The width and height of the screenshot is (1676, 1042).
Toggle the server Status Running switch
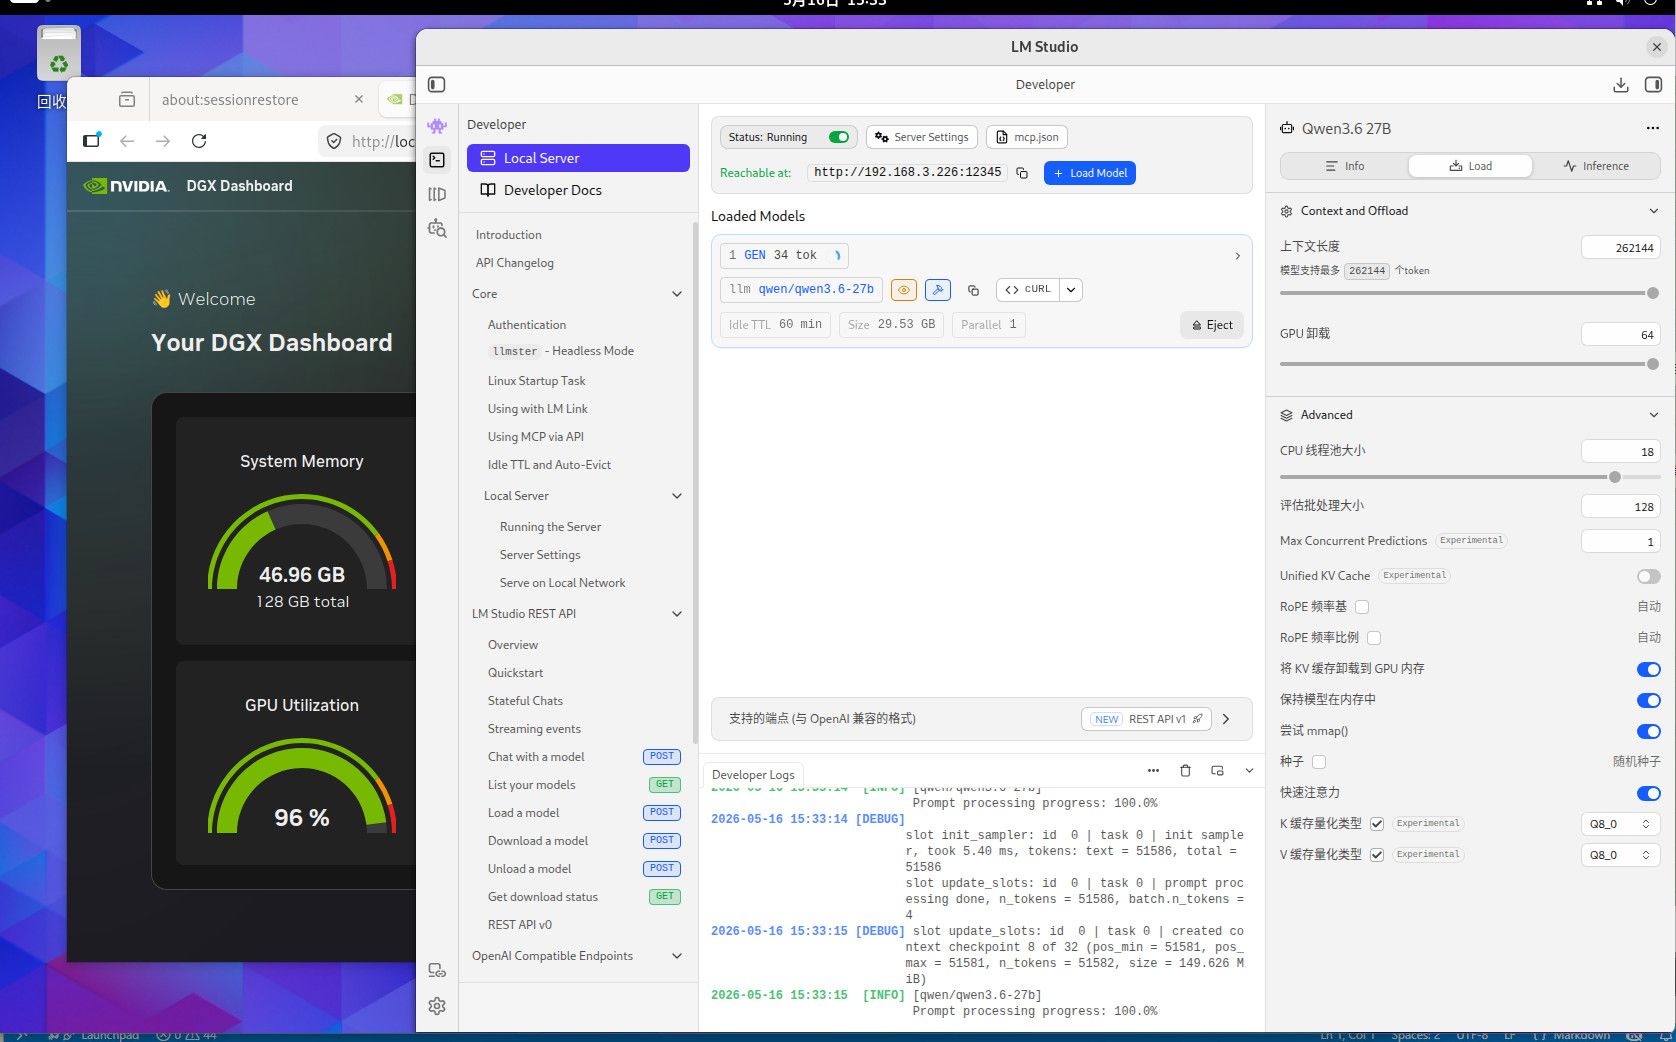(x=839, y=137)
